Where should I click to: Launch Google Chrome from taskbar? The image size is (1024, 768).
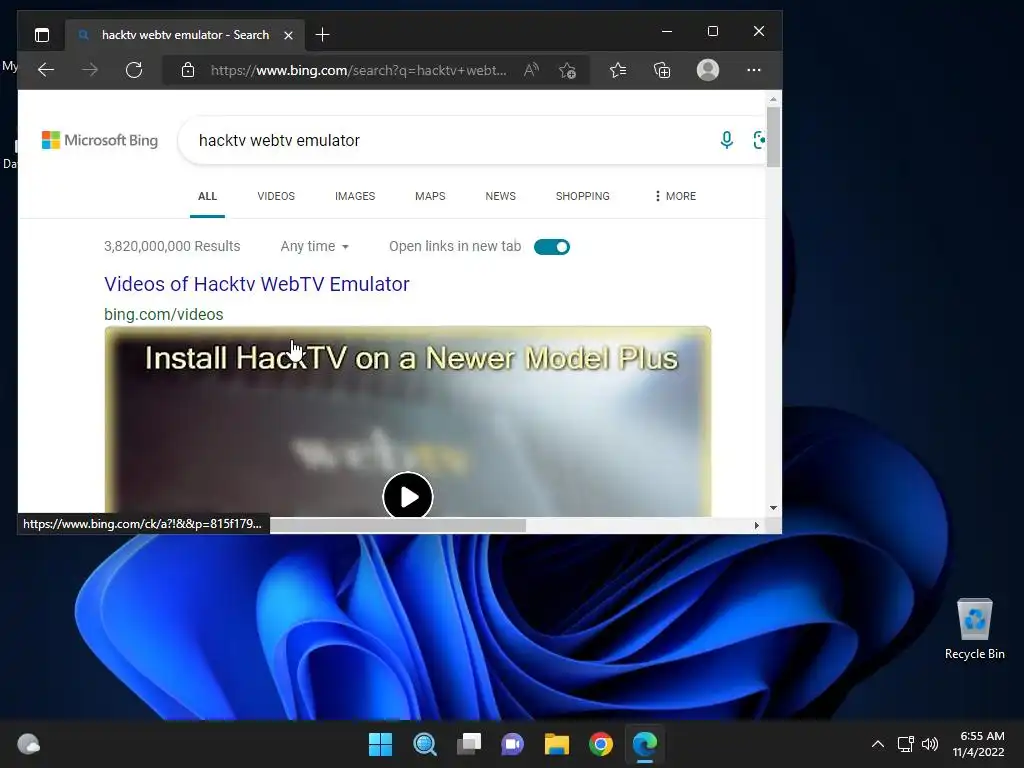(601, 744)
